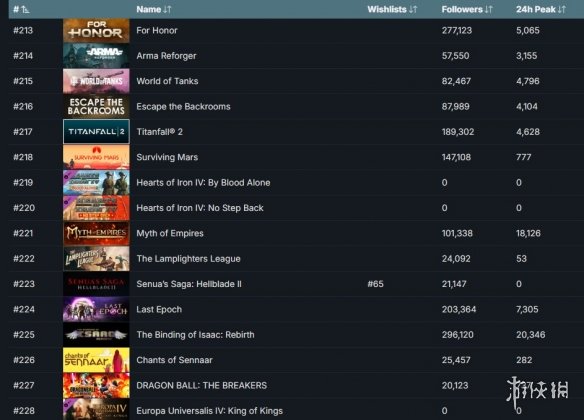Click the Surviving Mars name link
This screenshot has height=420, width=584.
pyautogui.click(x=167, y=157)
